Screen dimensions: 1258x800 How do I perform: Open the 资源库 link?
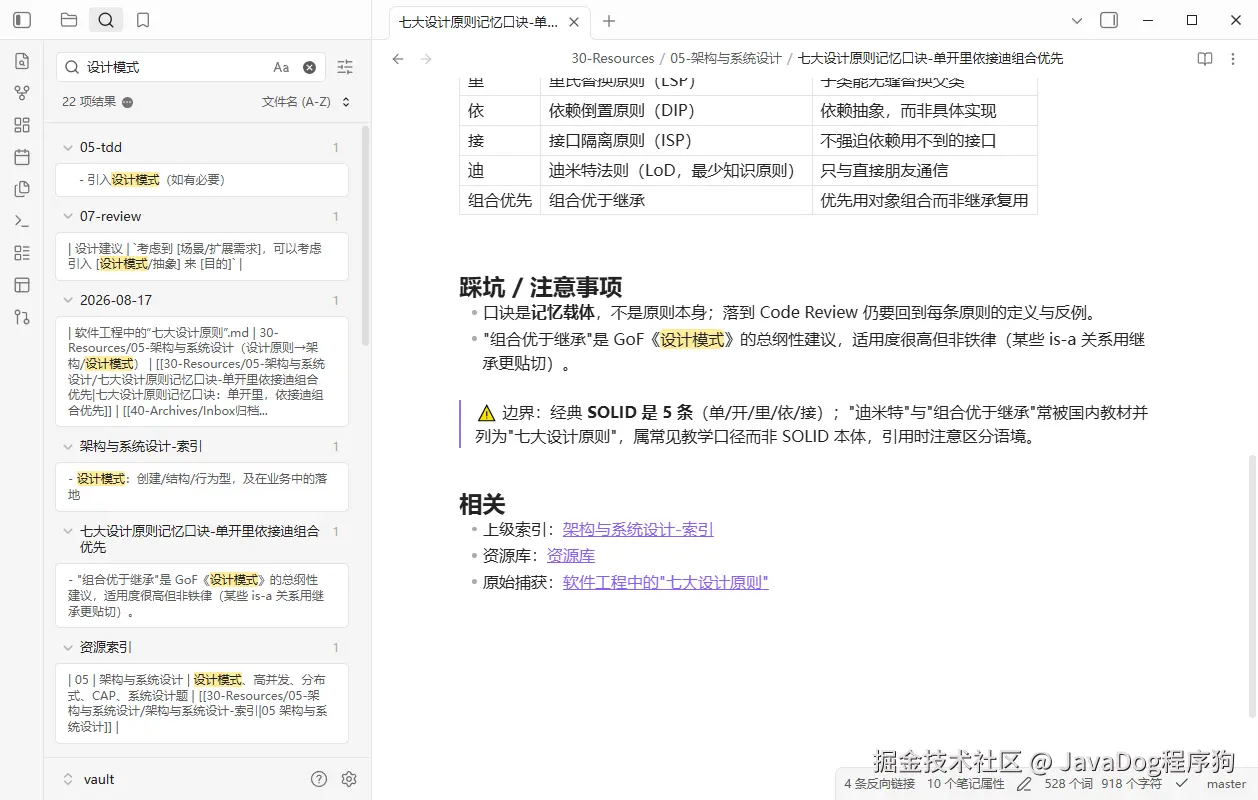pos(571,556)
